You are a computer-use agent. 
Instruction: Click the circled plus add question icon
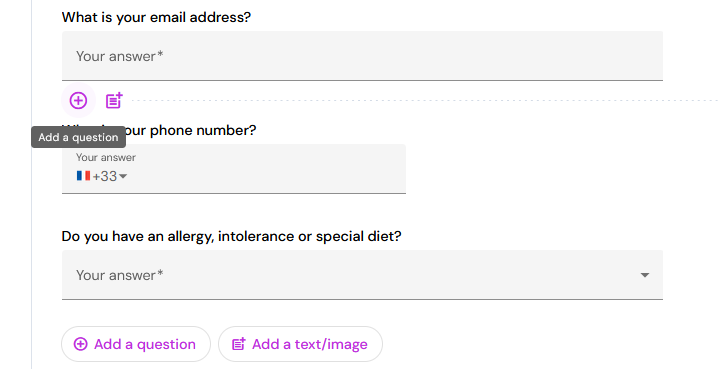coord(78,100)
